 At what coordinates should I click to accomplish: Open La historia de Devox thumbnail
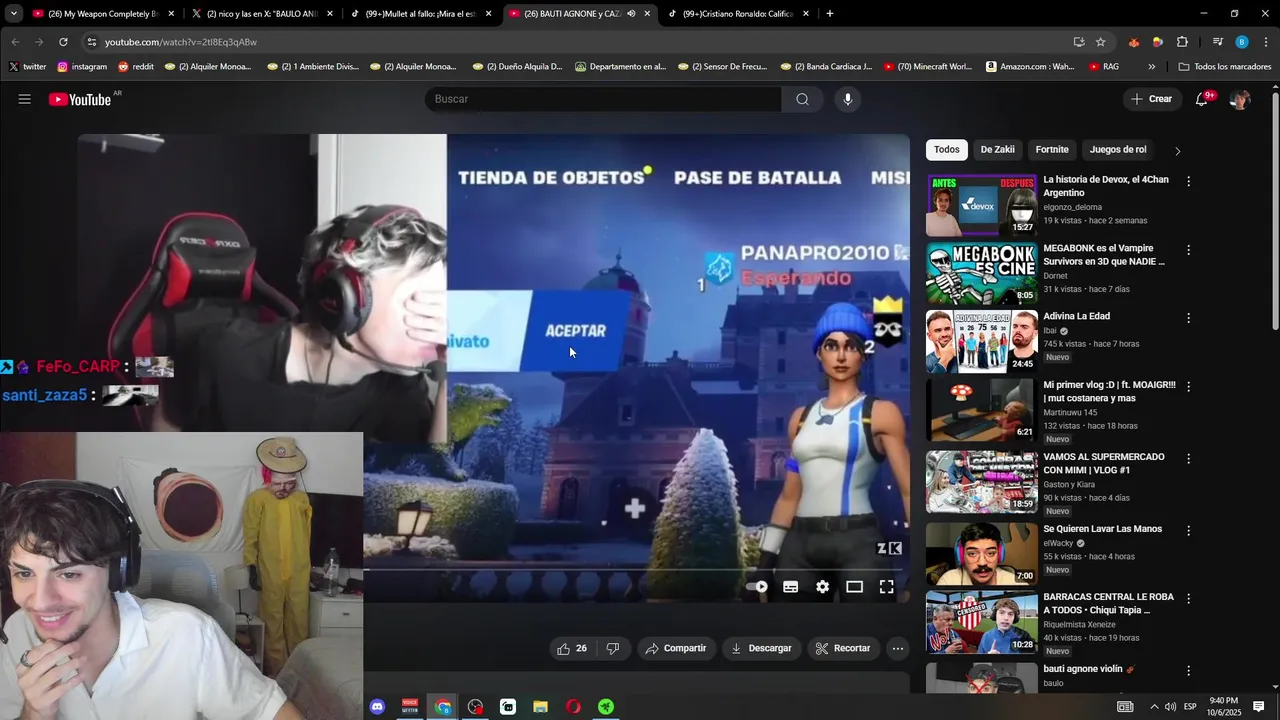pyautogui.click(x=981, y=205)
